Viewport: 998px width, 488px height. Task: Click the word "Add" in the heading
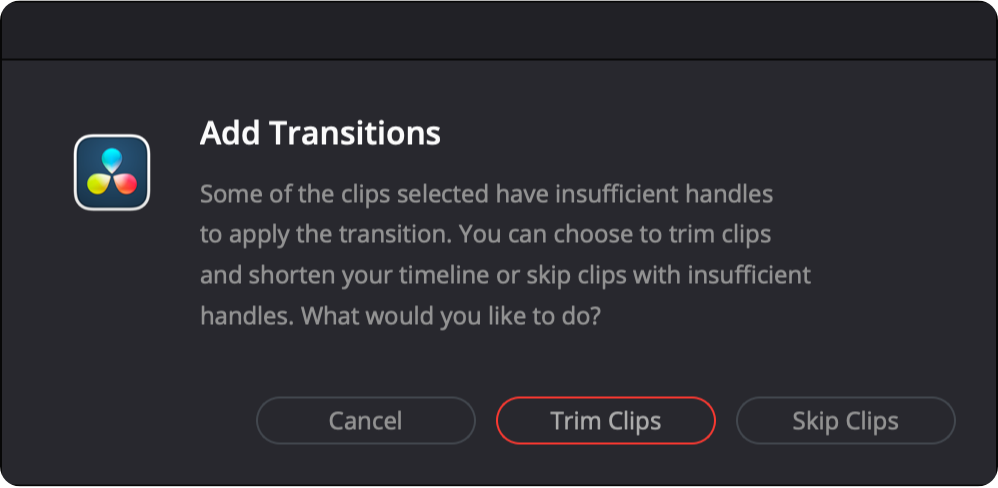point(227,133)
